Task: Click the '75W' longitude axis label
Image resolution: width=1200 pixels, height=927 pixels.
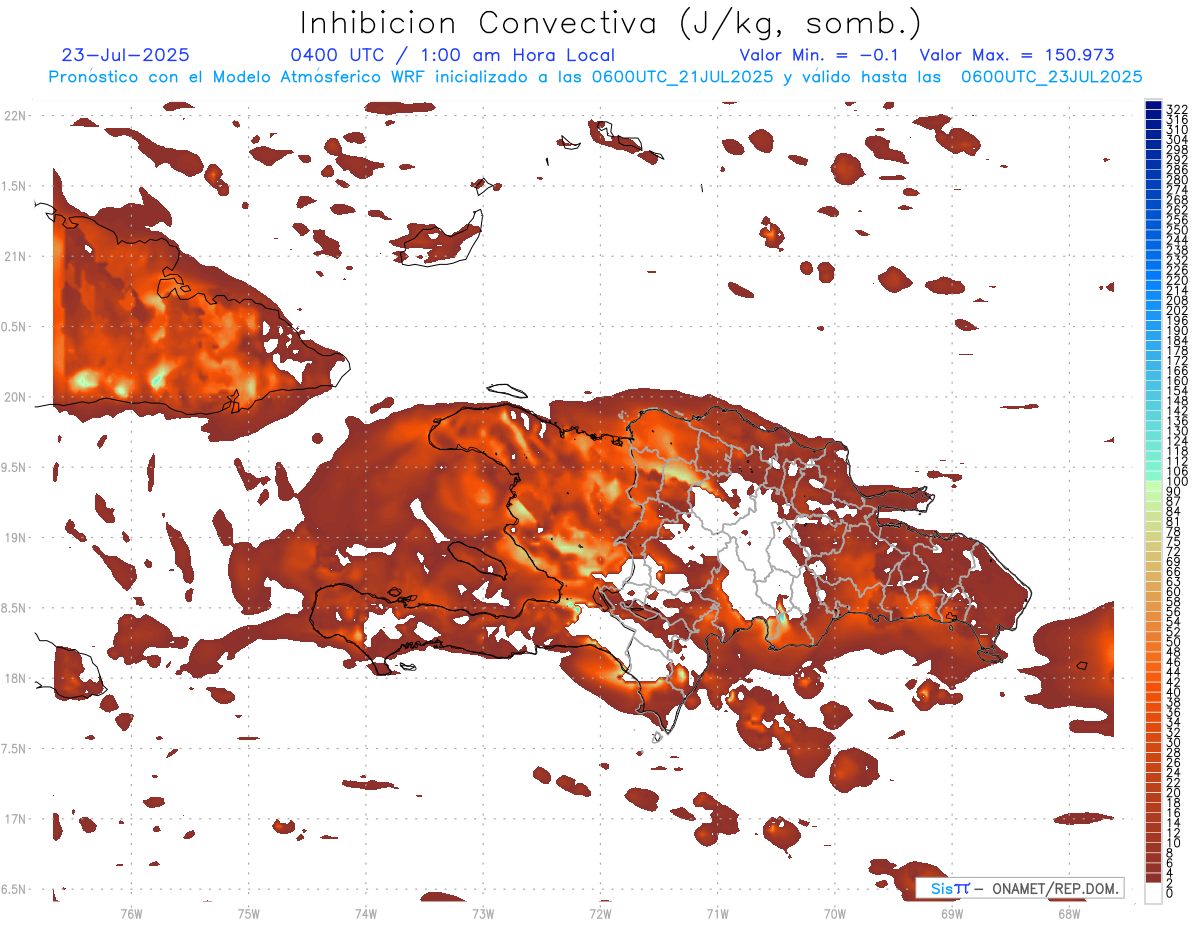Action: coord(248,914)
